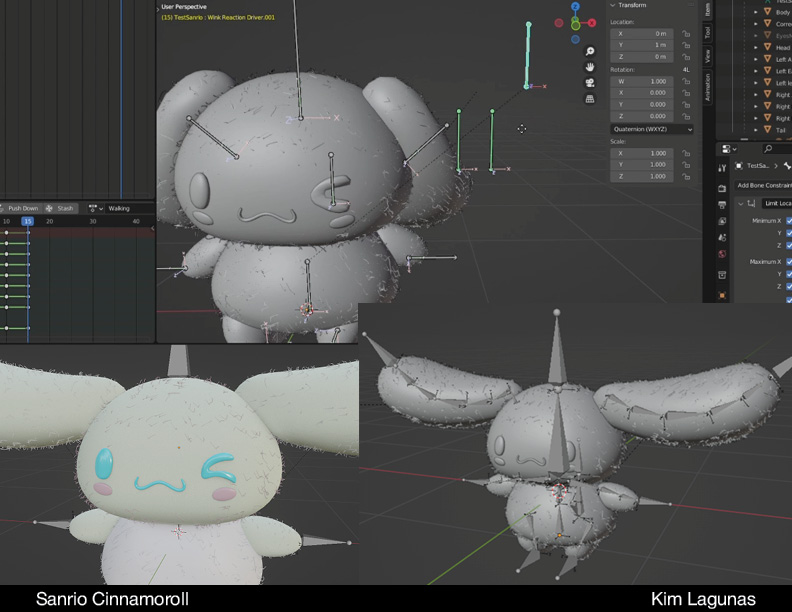Open the View Layer properties icon
Viewport: 792px width, 612px height.
tap(722, 221)
